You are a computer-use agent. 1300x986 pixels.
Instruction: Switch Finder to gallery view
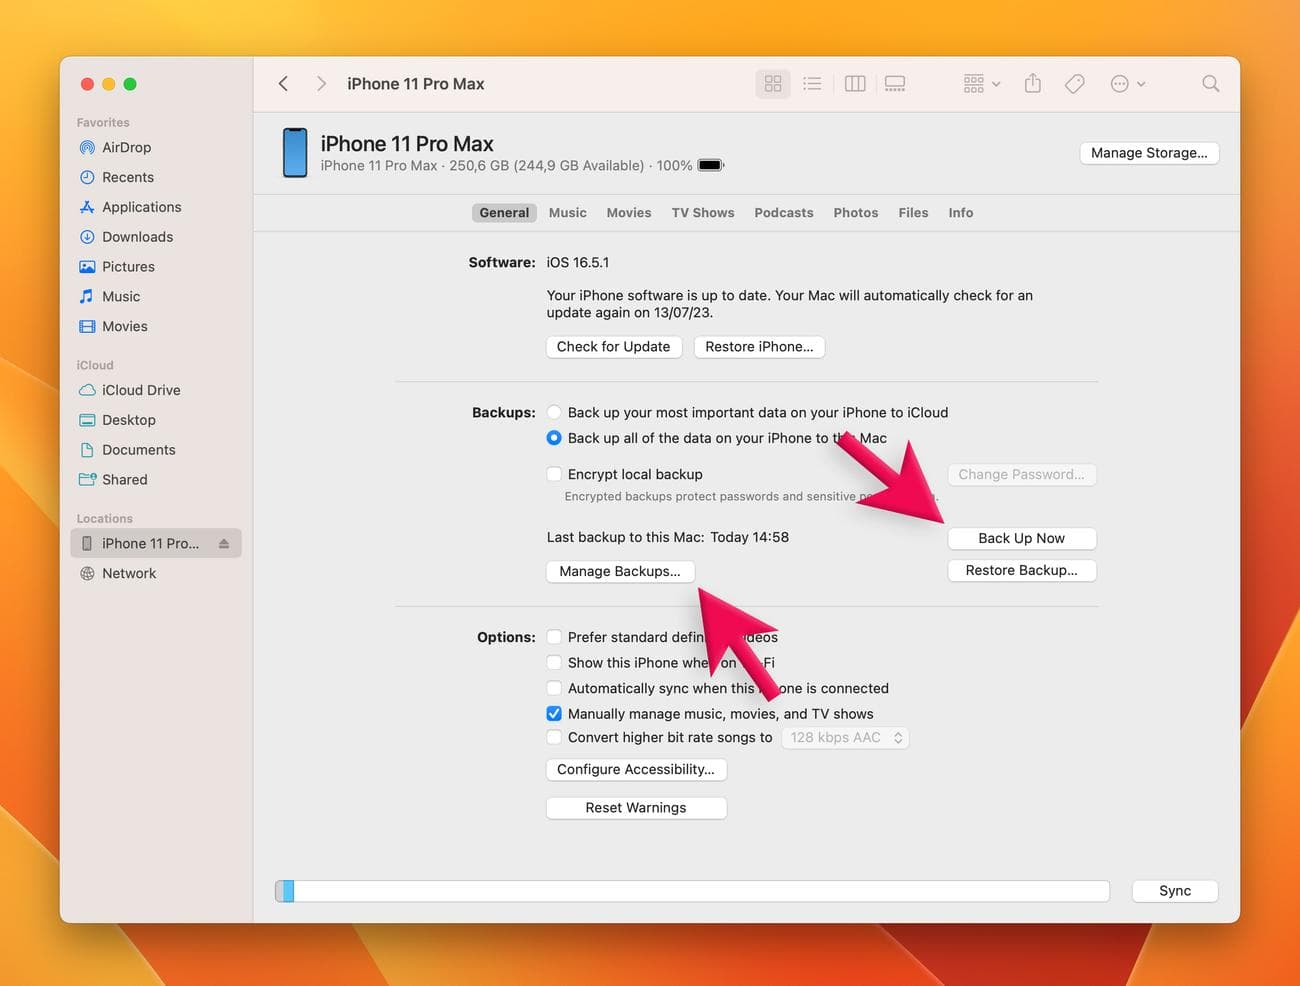895,84
